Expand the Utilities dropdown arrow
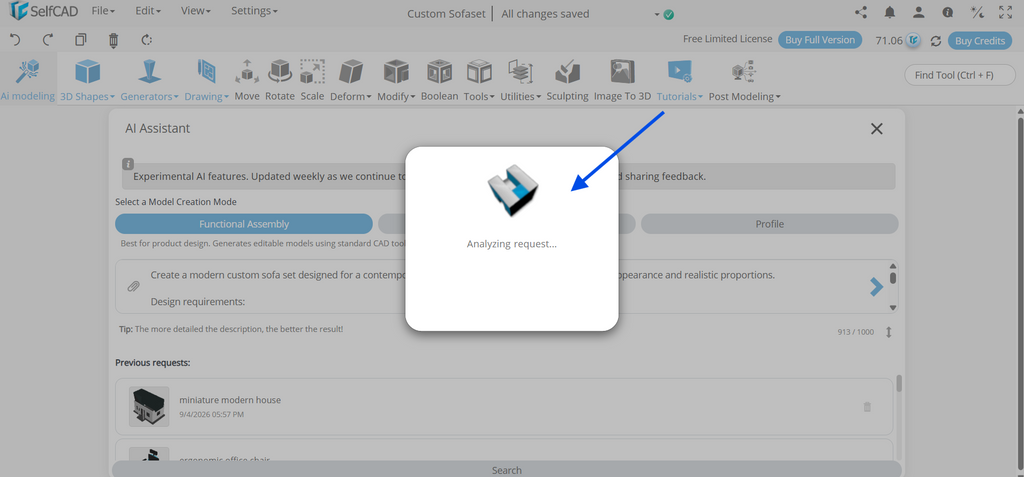The image size is (1024, 477). pos(539,97)
